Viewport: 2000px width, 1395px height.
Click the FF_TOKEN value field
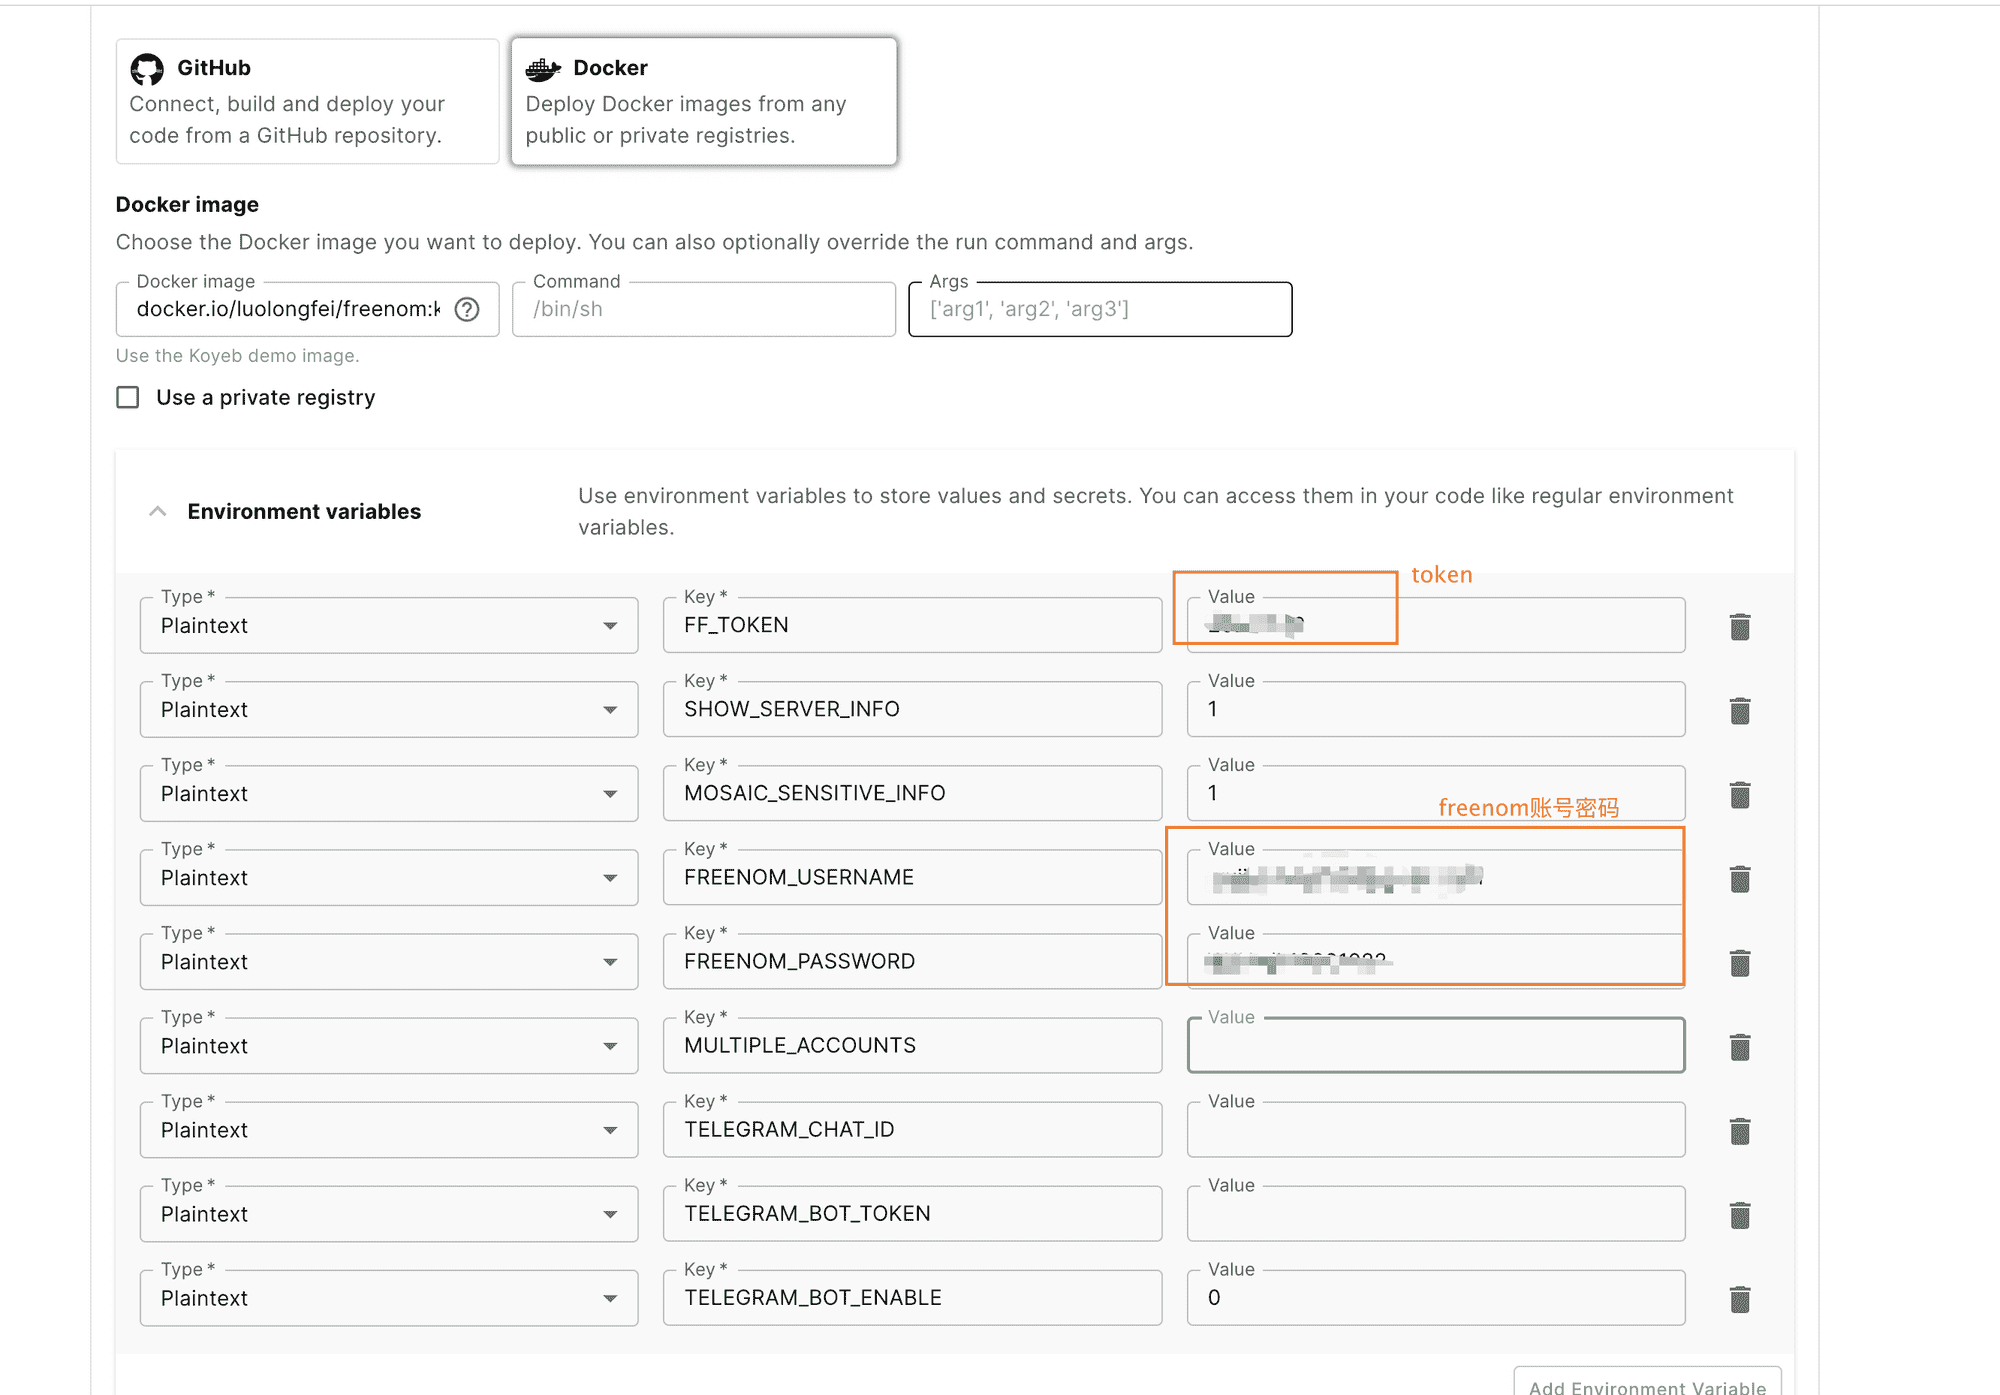tap(1436, 625)
